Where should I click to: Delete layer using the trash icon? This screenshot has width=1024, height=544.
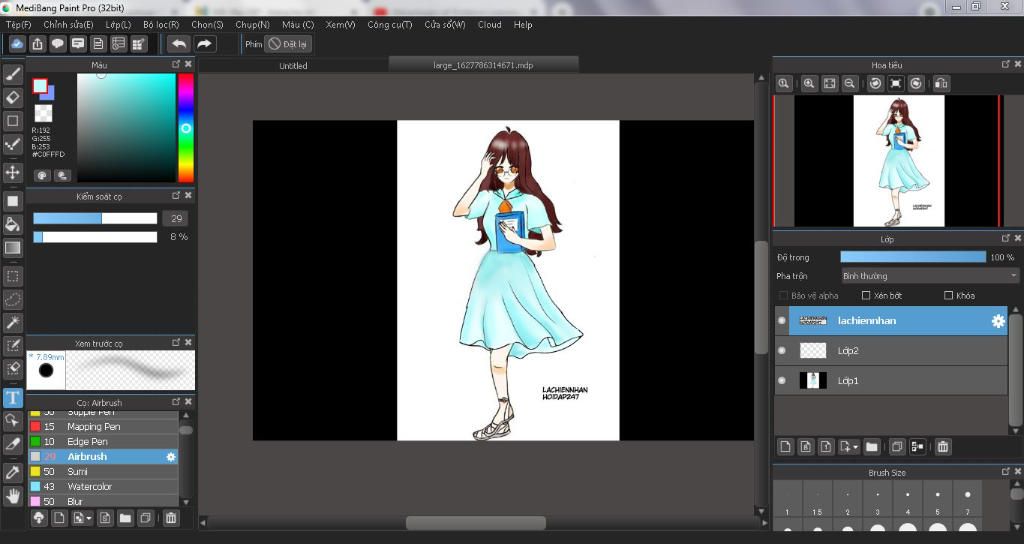(942, 447)
